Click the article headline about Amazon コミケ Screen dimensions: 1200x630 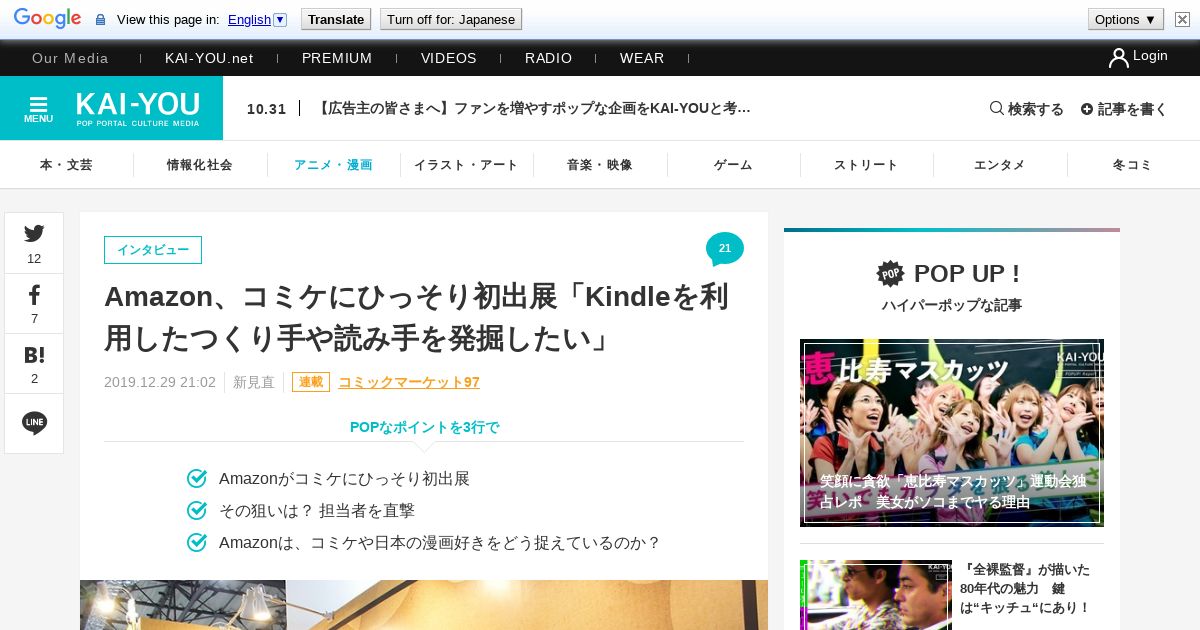[x=417, y=318]
